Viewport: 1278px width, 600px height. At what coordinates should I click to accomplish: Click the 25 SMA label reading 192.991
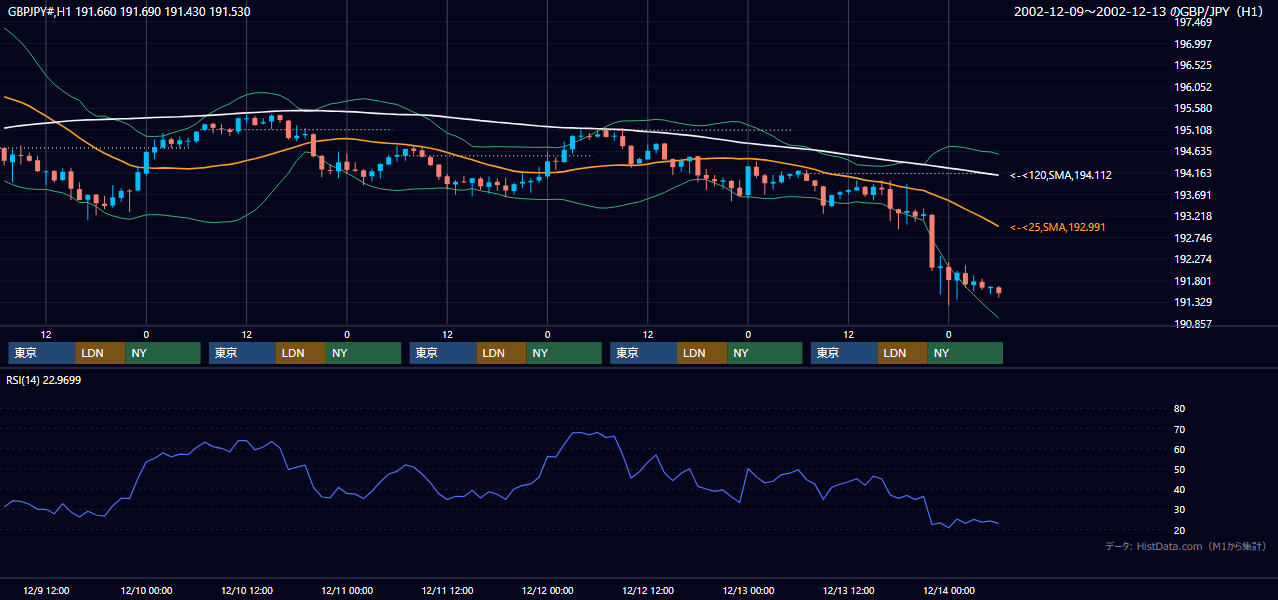1057,227
